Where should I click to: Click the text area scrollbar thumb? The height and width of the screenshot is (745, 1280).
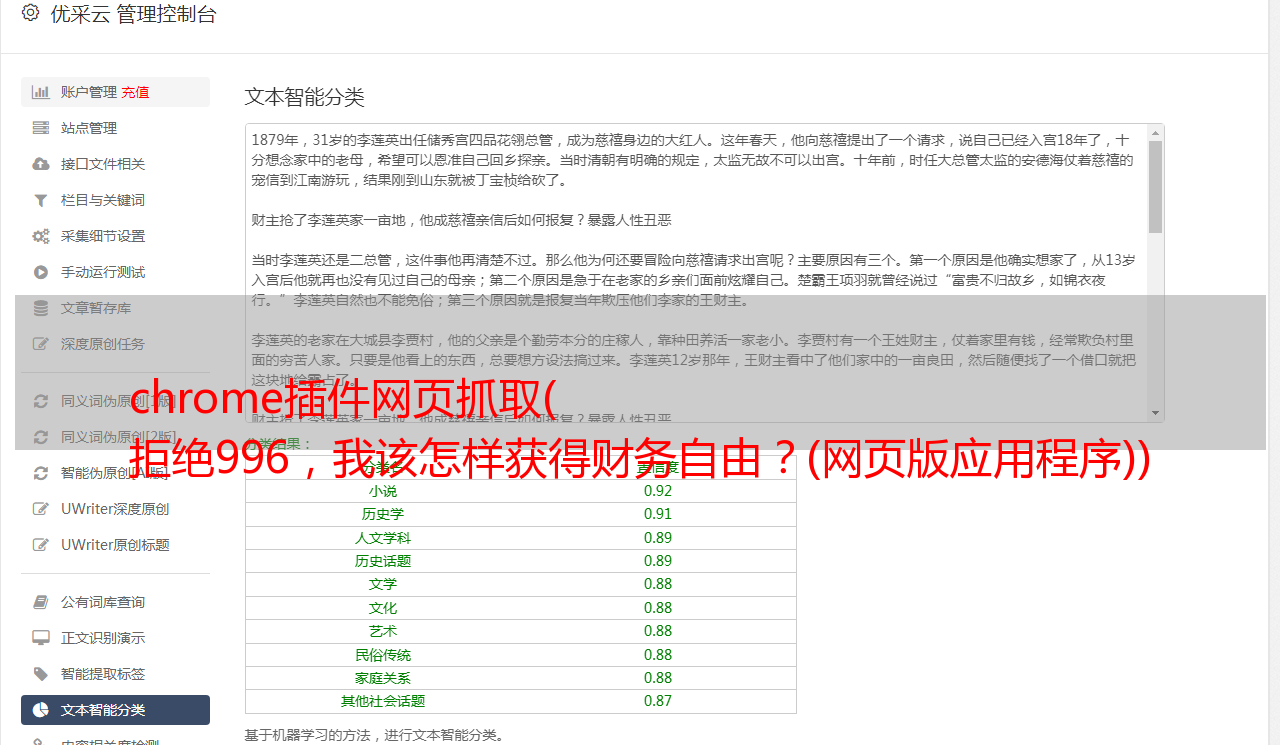click(1155, 186)
